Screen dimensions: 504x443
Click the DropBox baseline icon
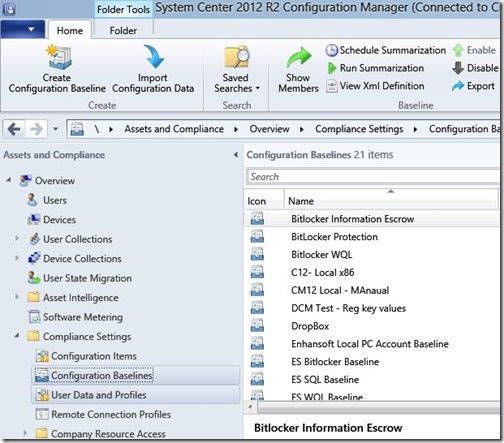pos(257,326)
